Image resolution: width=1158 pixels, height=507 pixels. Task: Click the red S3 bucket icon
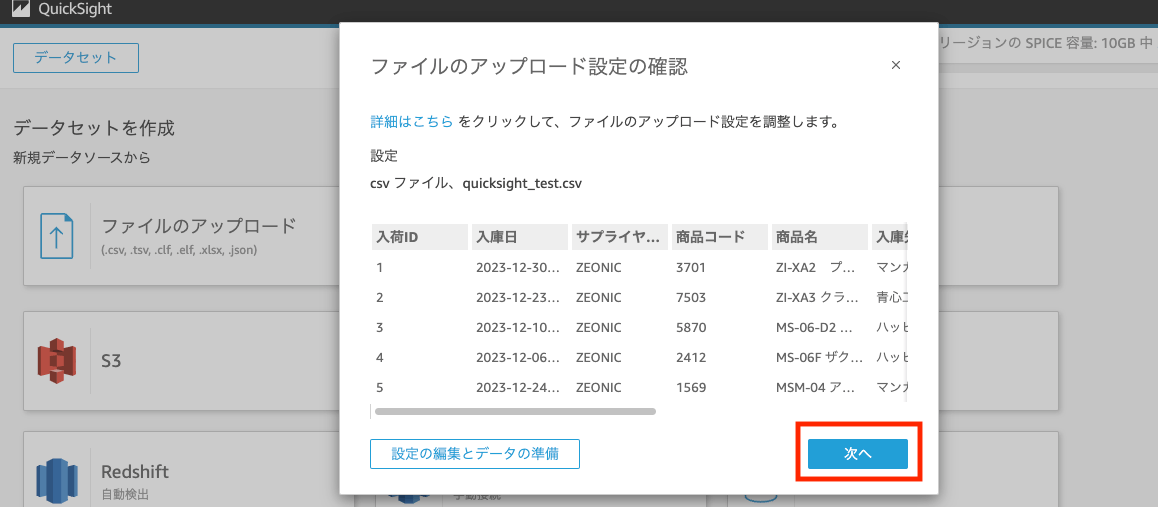[57, 361]
